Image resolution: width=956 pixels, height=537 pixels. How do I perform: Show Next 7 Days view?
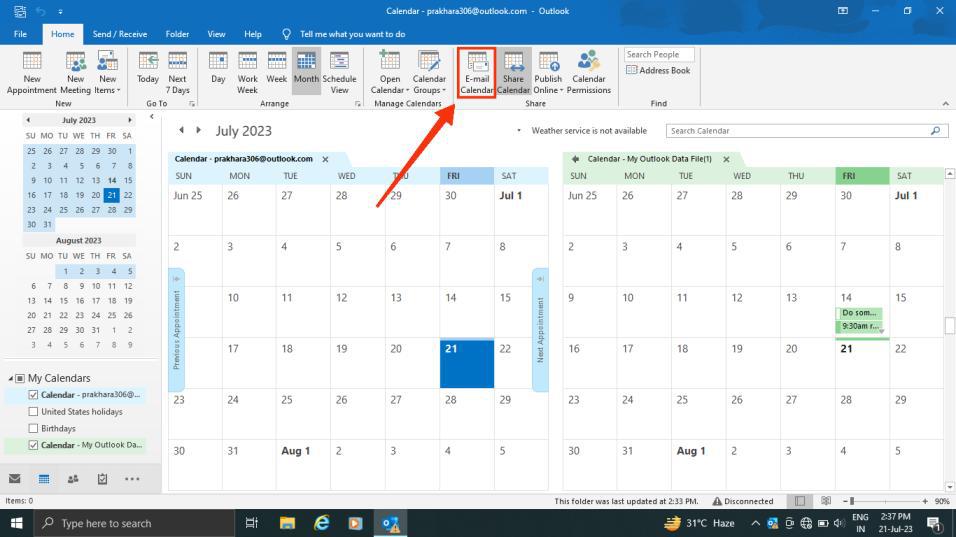(x=177, y=73)
